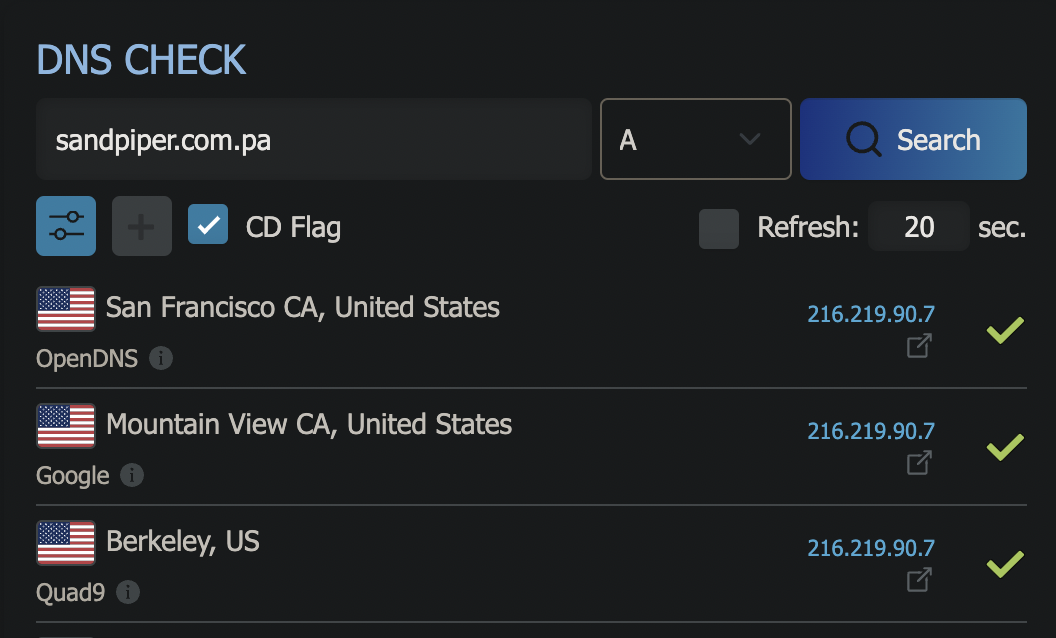Focus the domain input with sandpiper.com.pa
1056x638 pixels.
[313, 139]
